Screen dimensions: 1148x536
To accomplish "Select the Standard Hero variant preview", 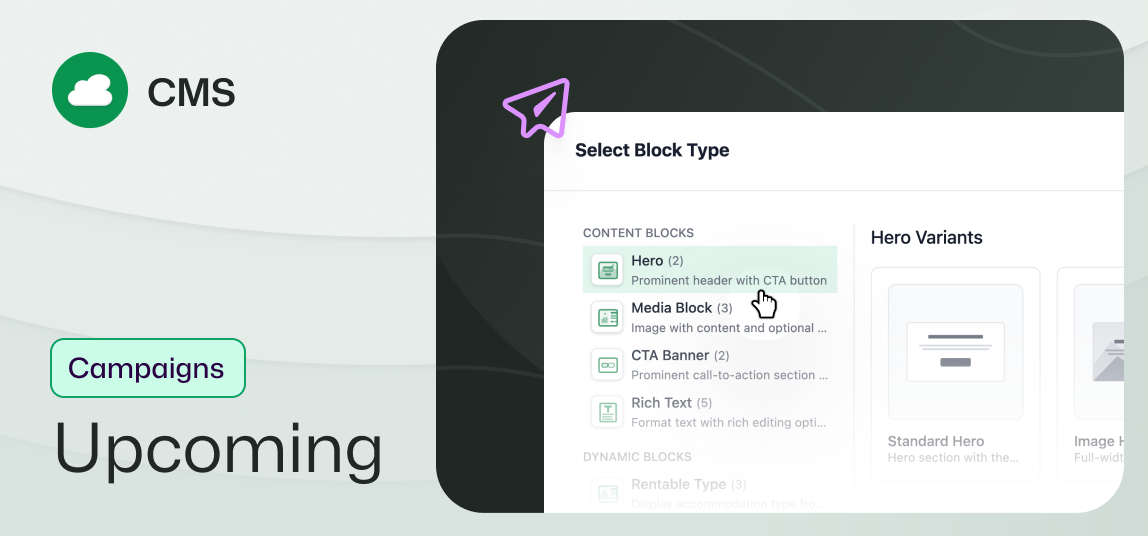I will pos(955,352).
